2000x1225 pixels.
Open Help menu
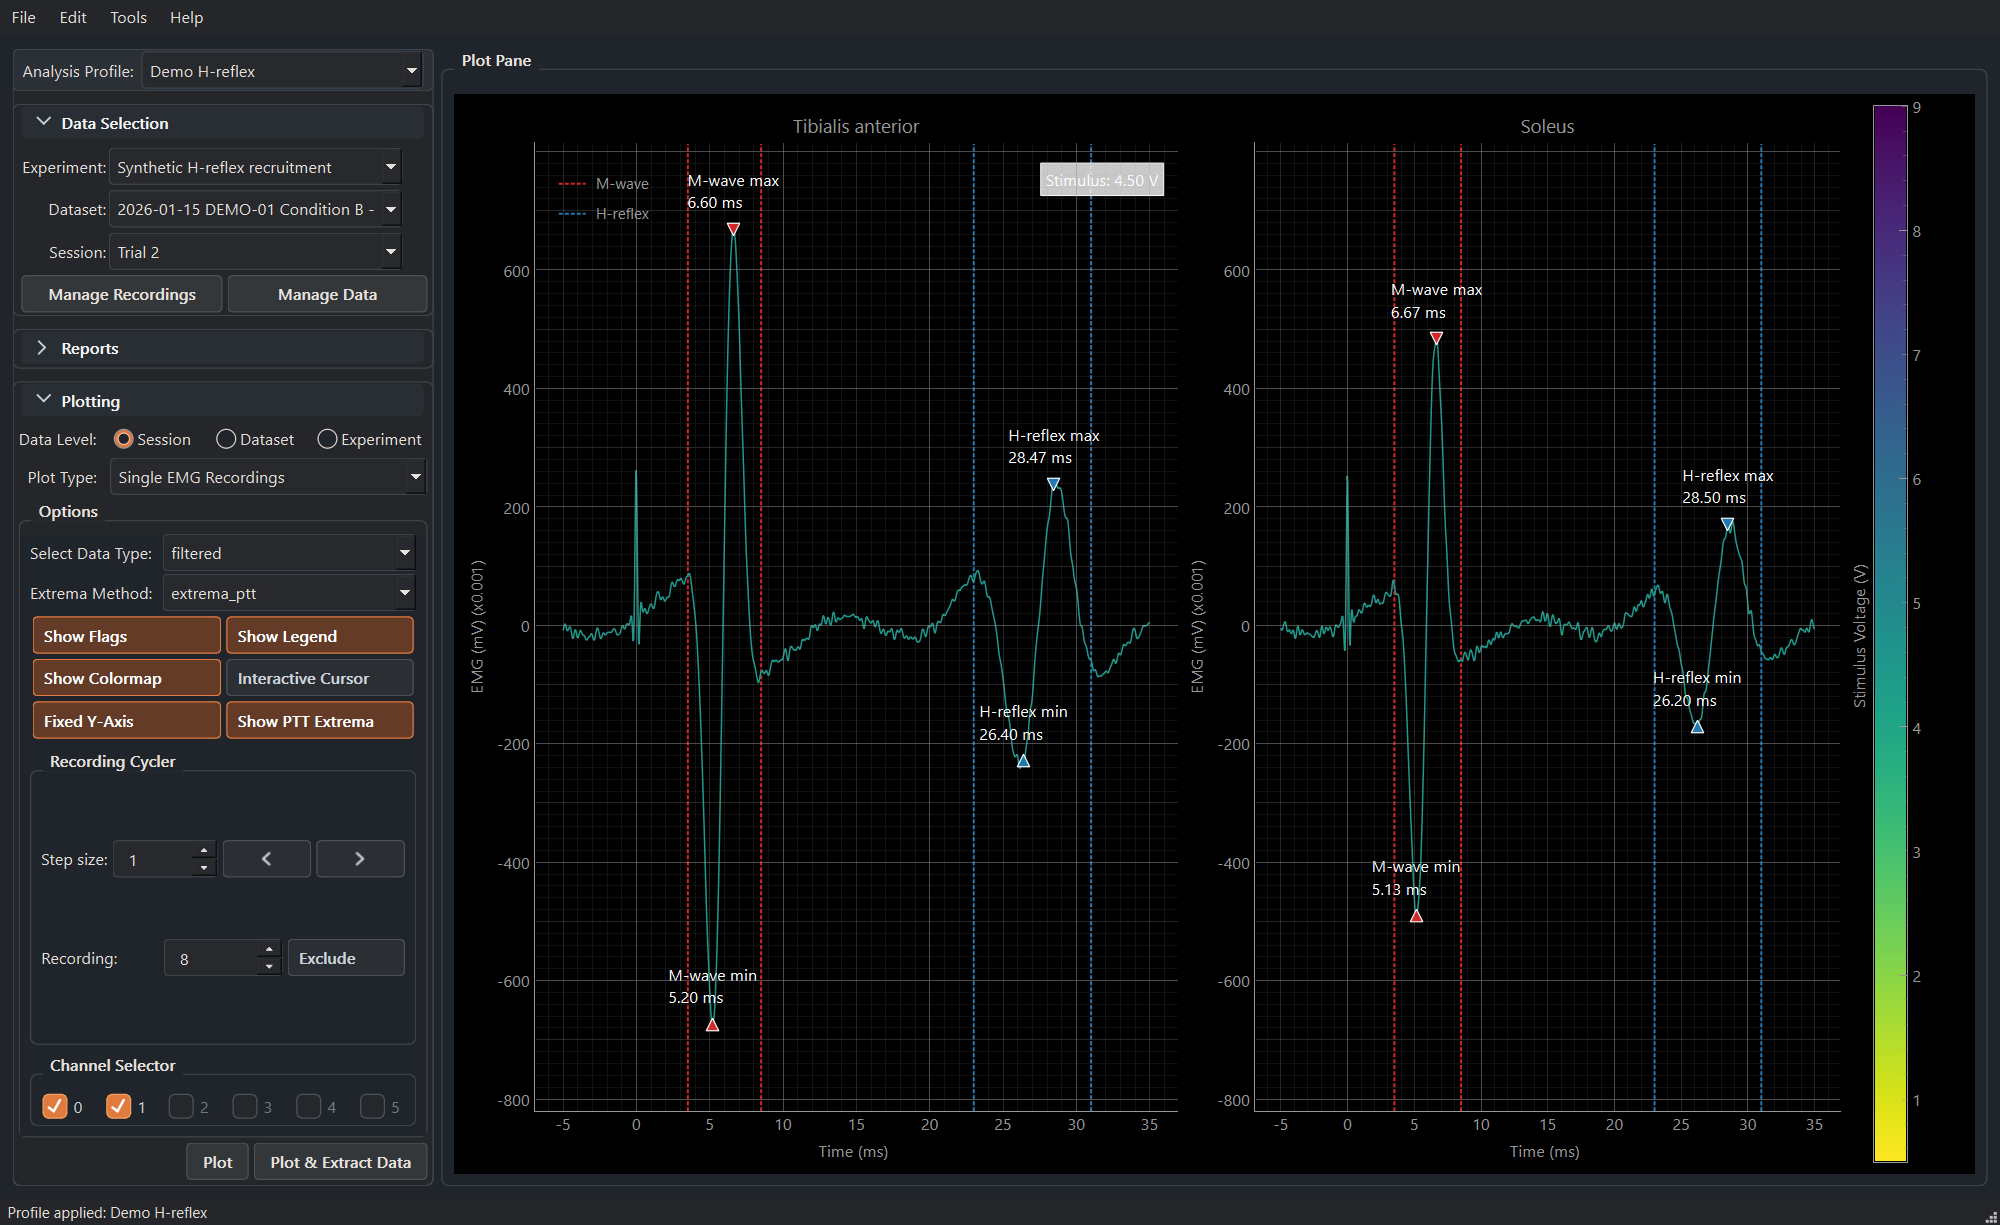coord(186,17)
